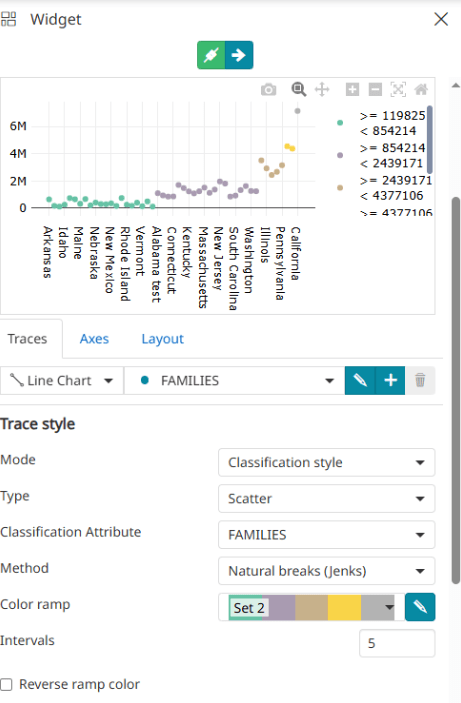Click the Massachusetts x-axis label
This screenshot has width=461, height=703.
point(203,267)
